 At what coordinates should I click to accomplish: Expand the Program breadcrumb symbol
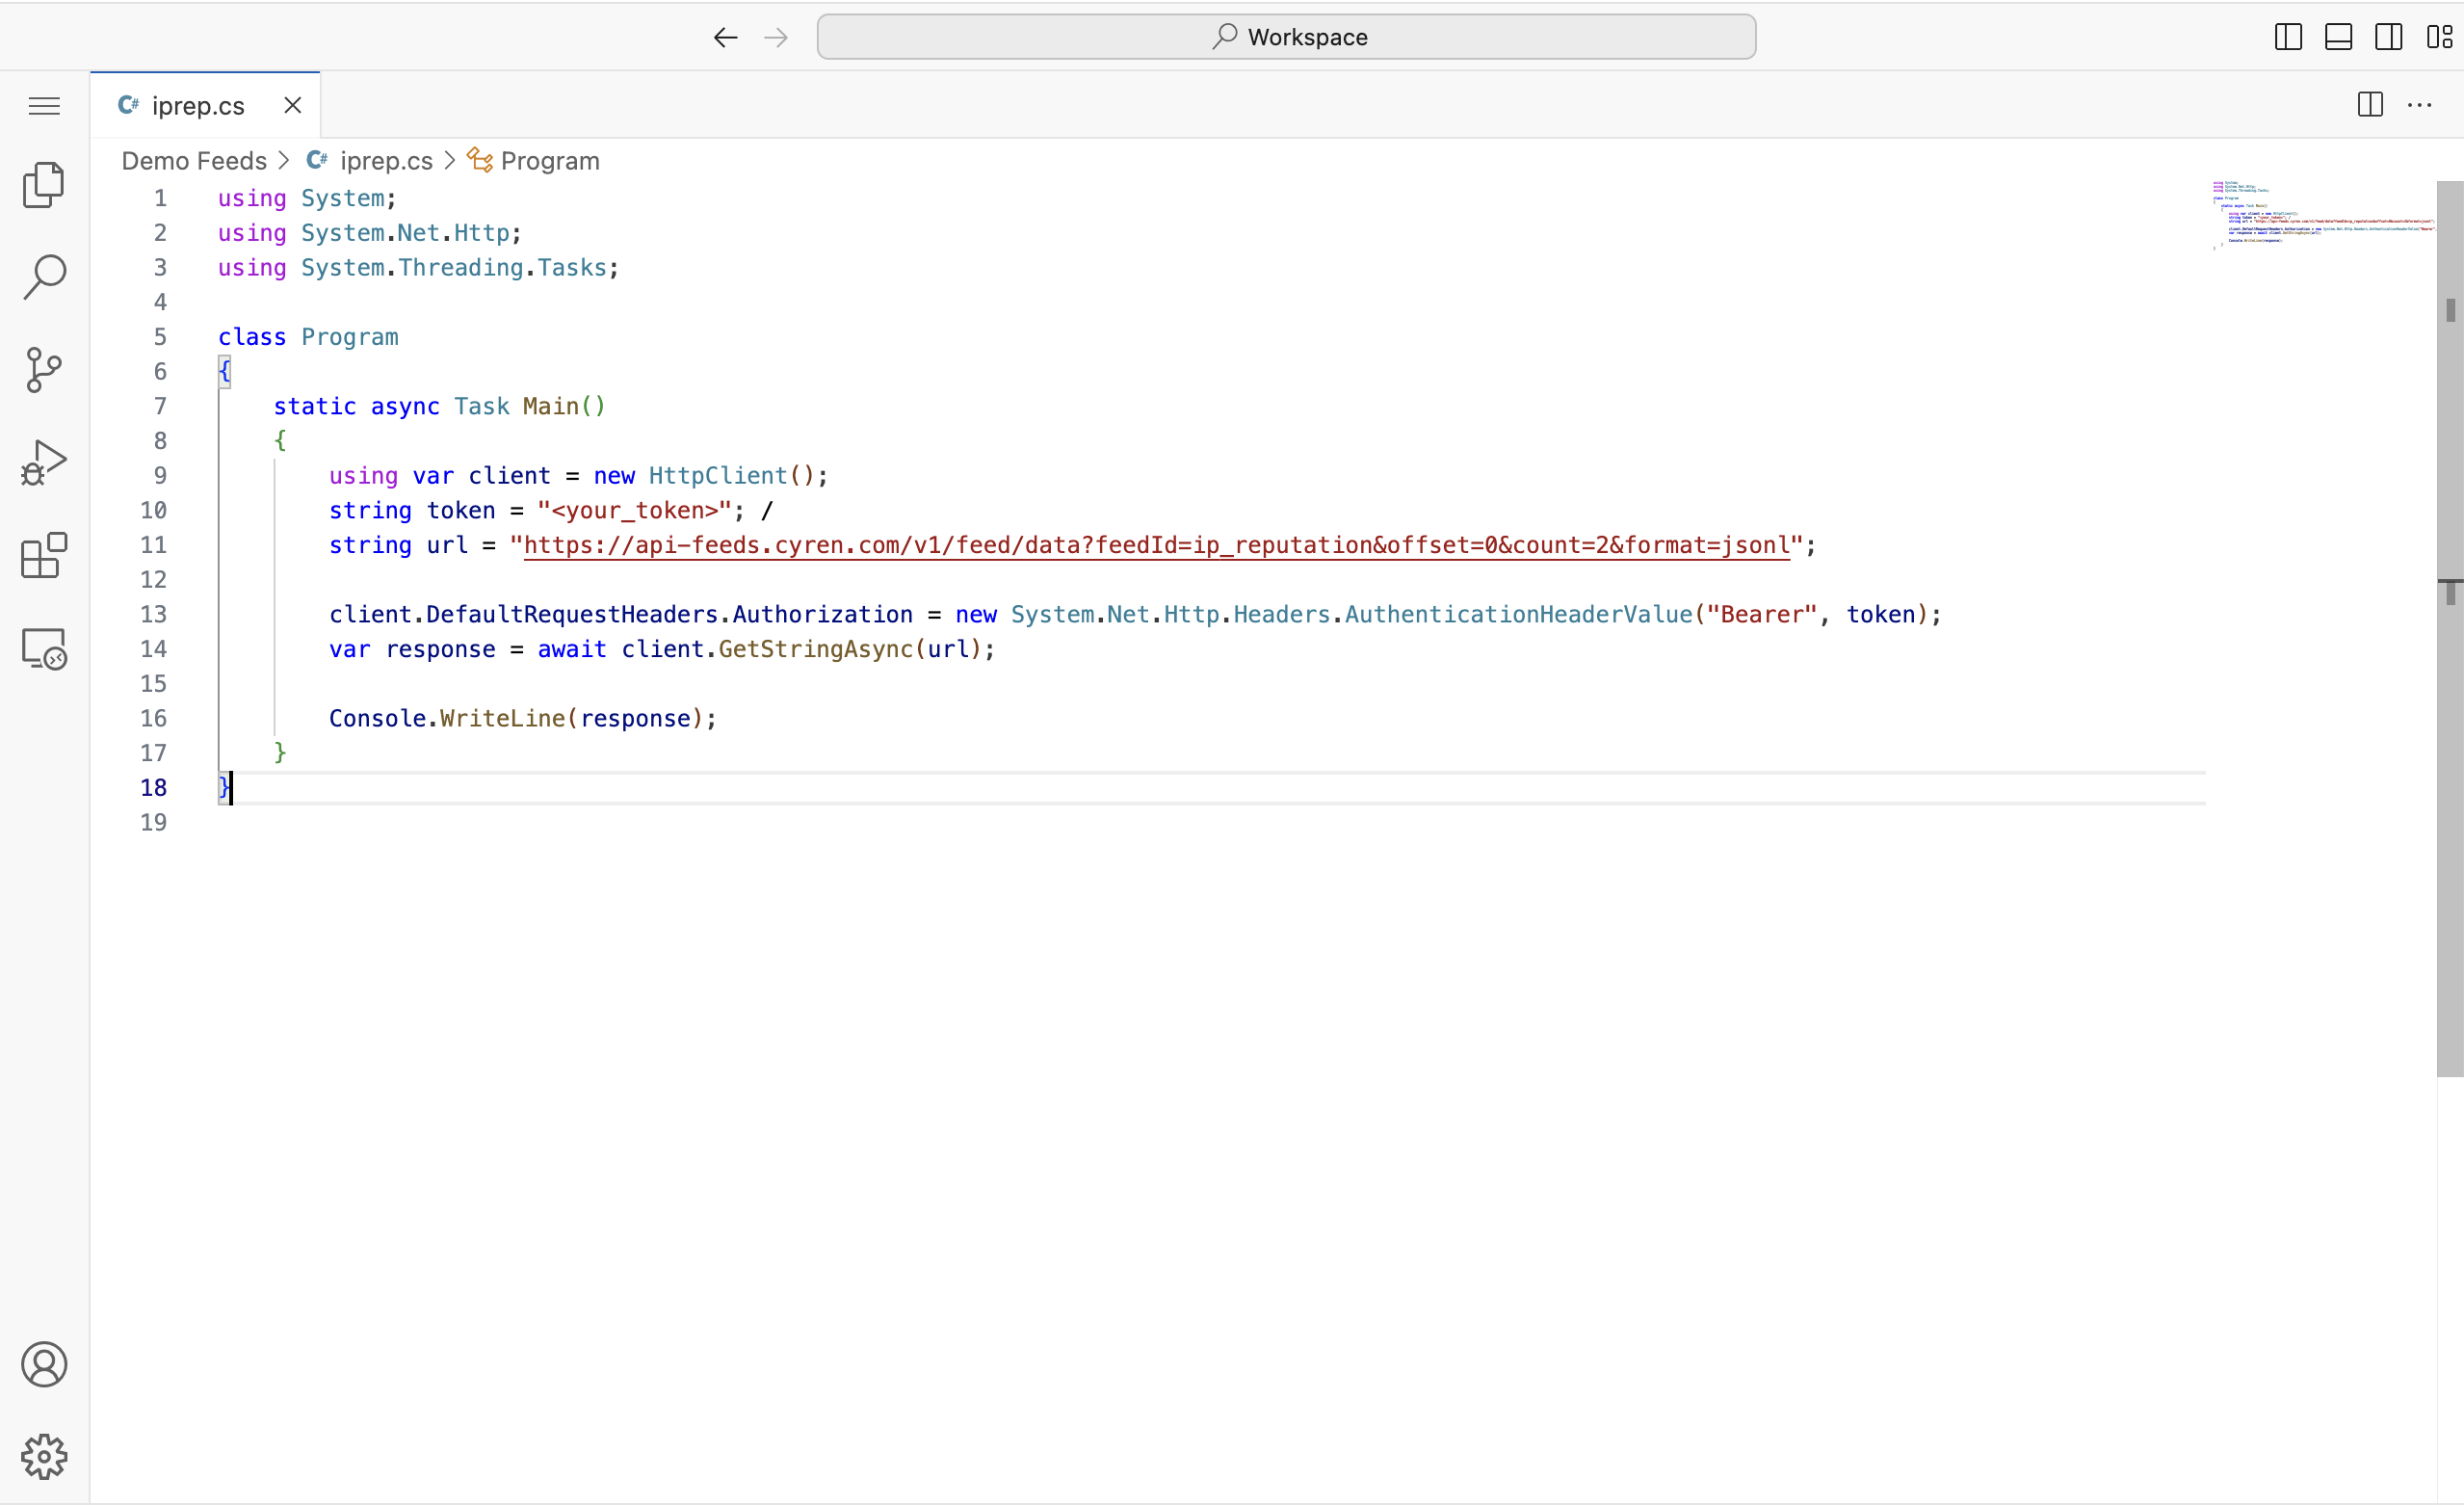pyautogui.click(x=549, y=161)
